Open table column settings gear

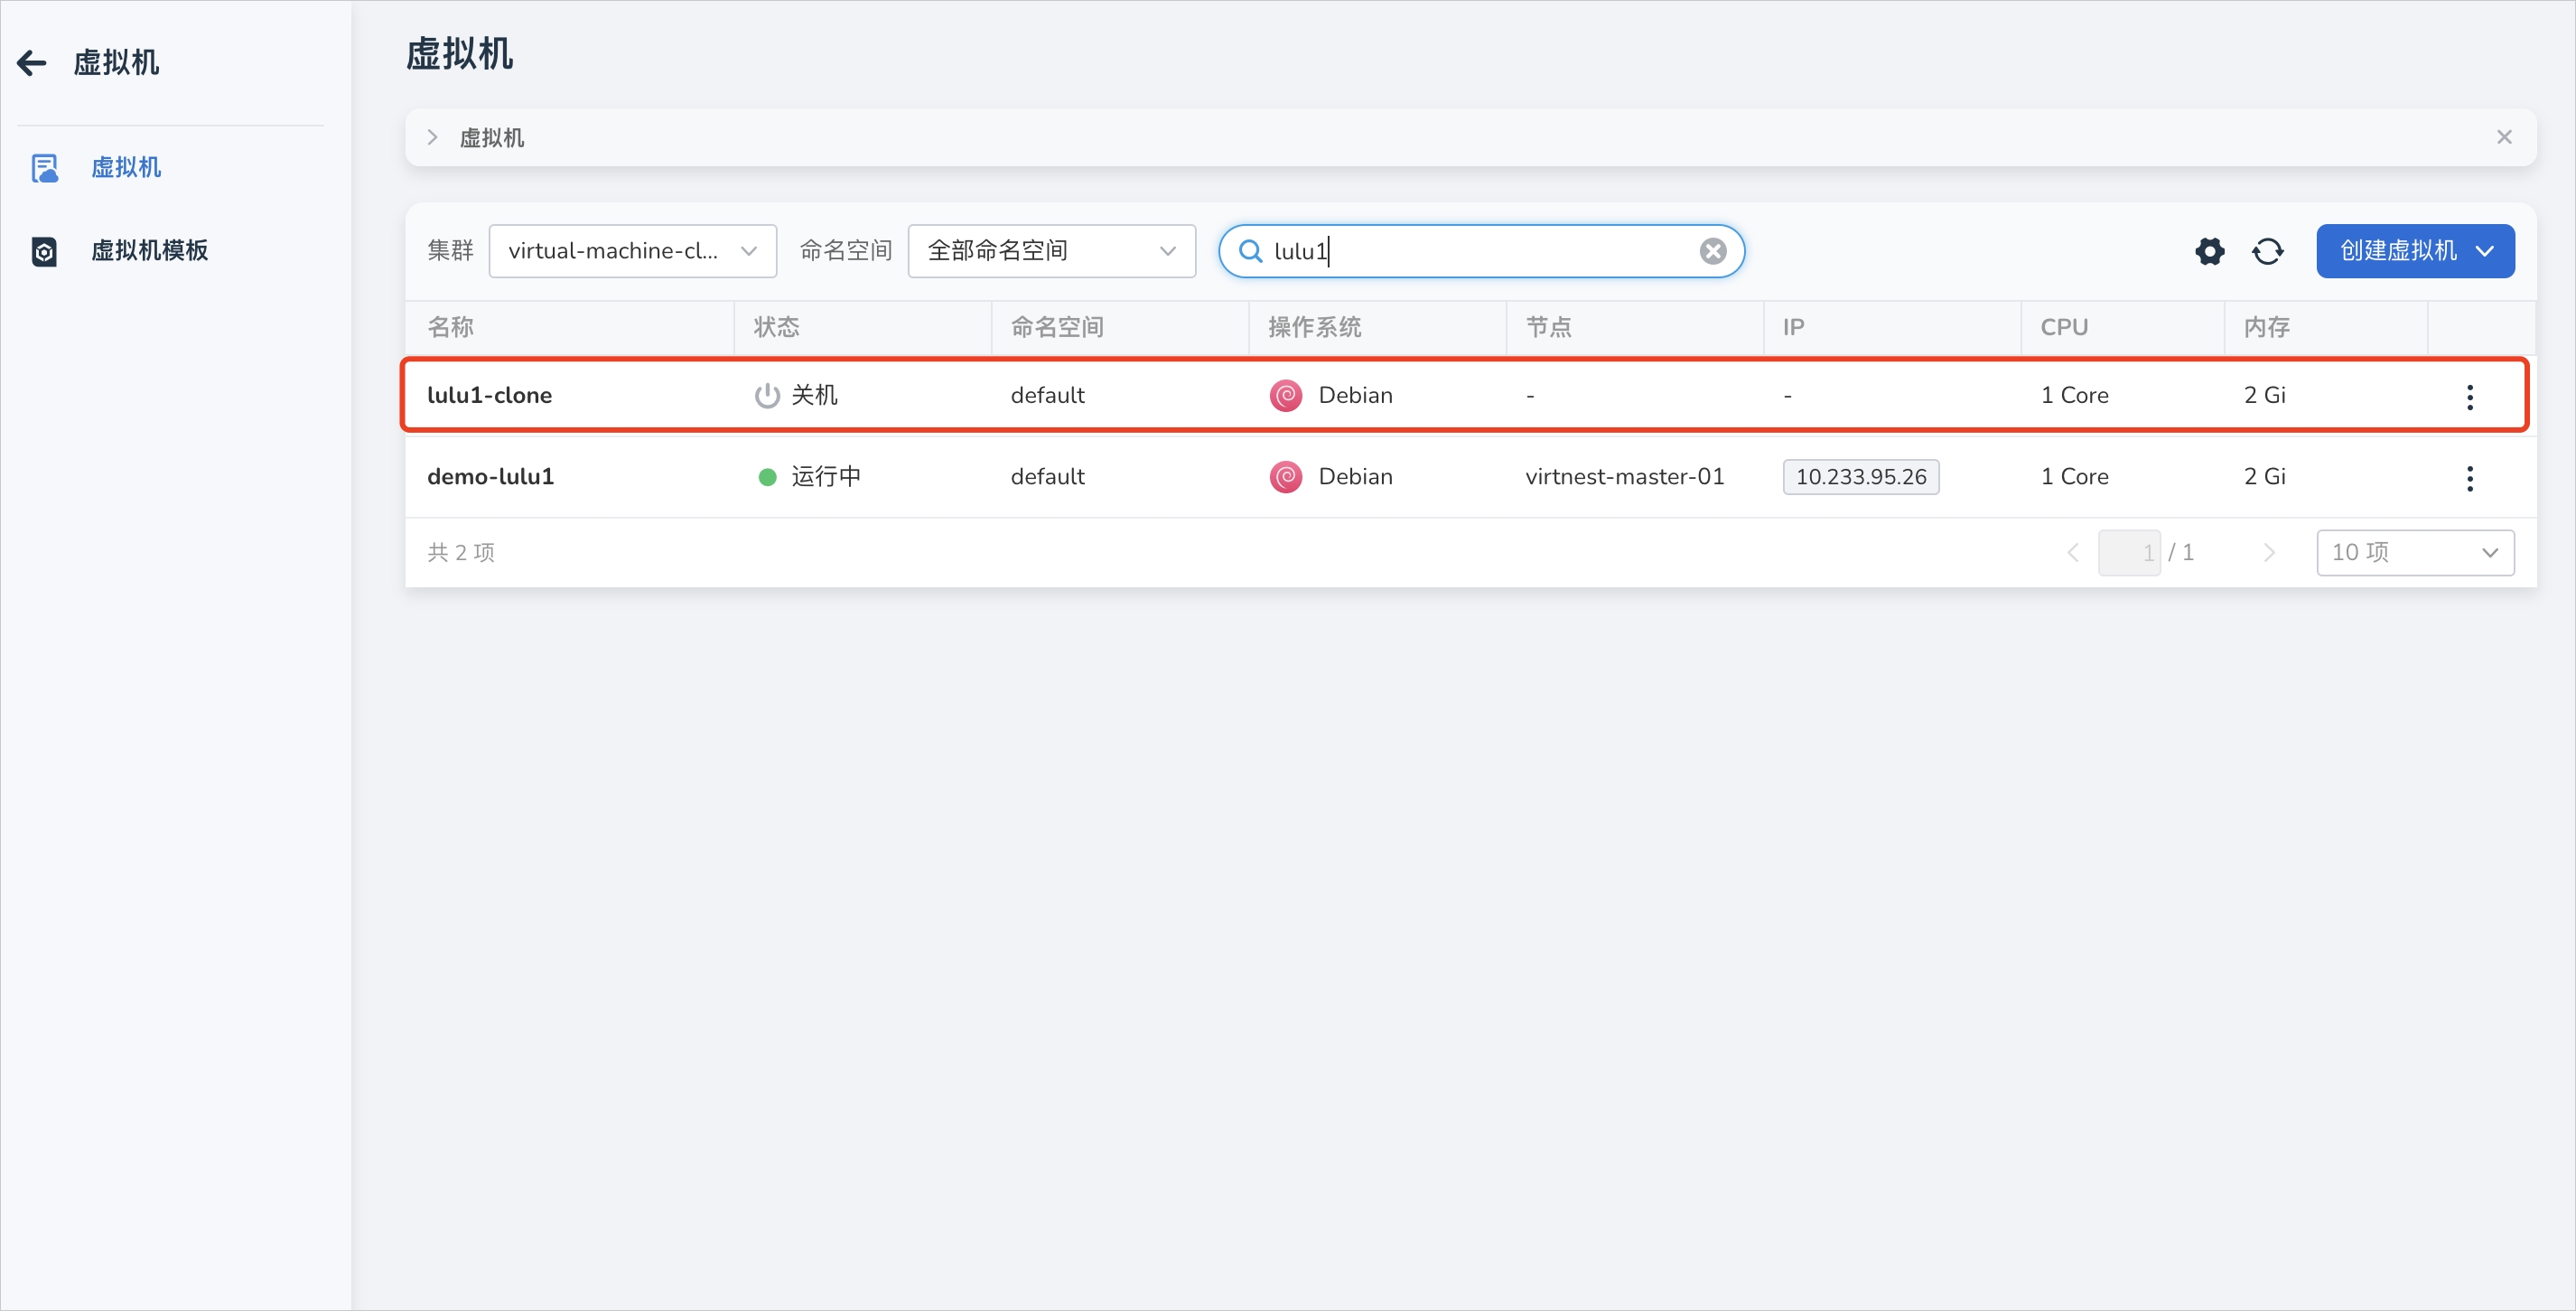pos(2209,251)
